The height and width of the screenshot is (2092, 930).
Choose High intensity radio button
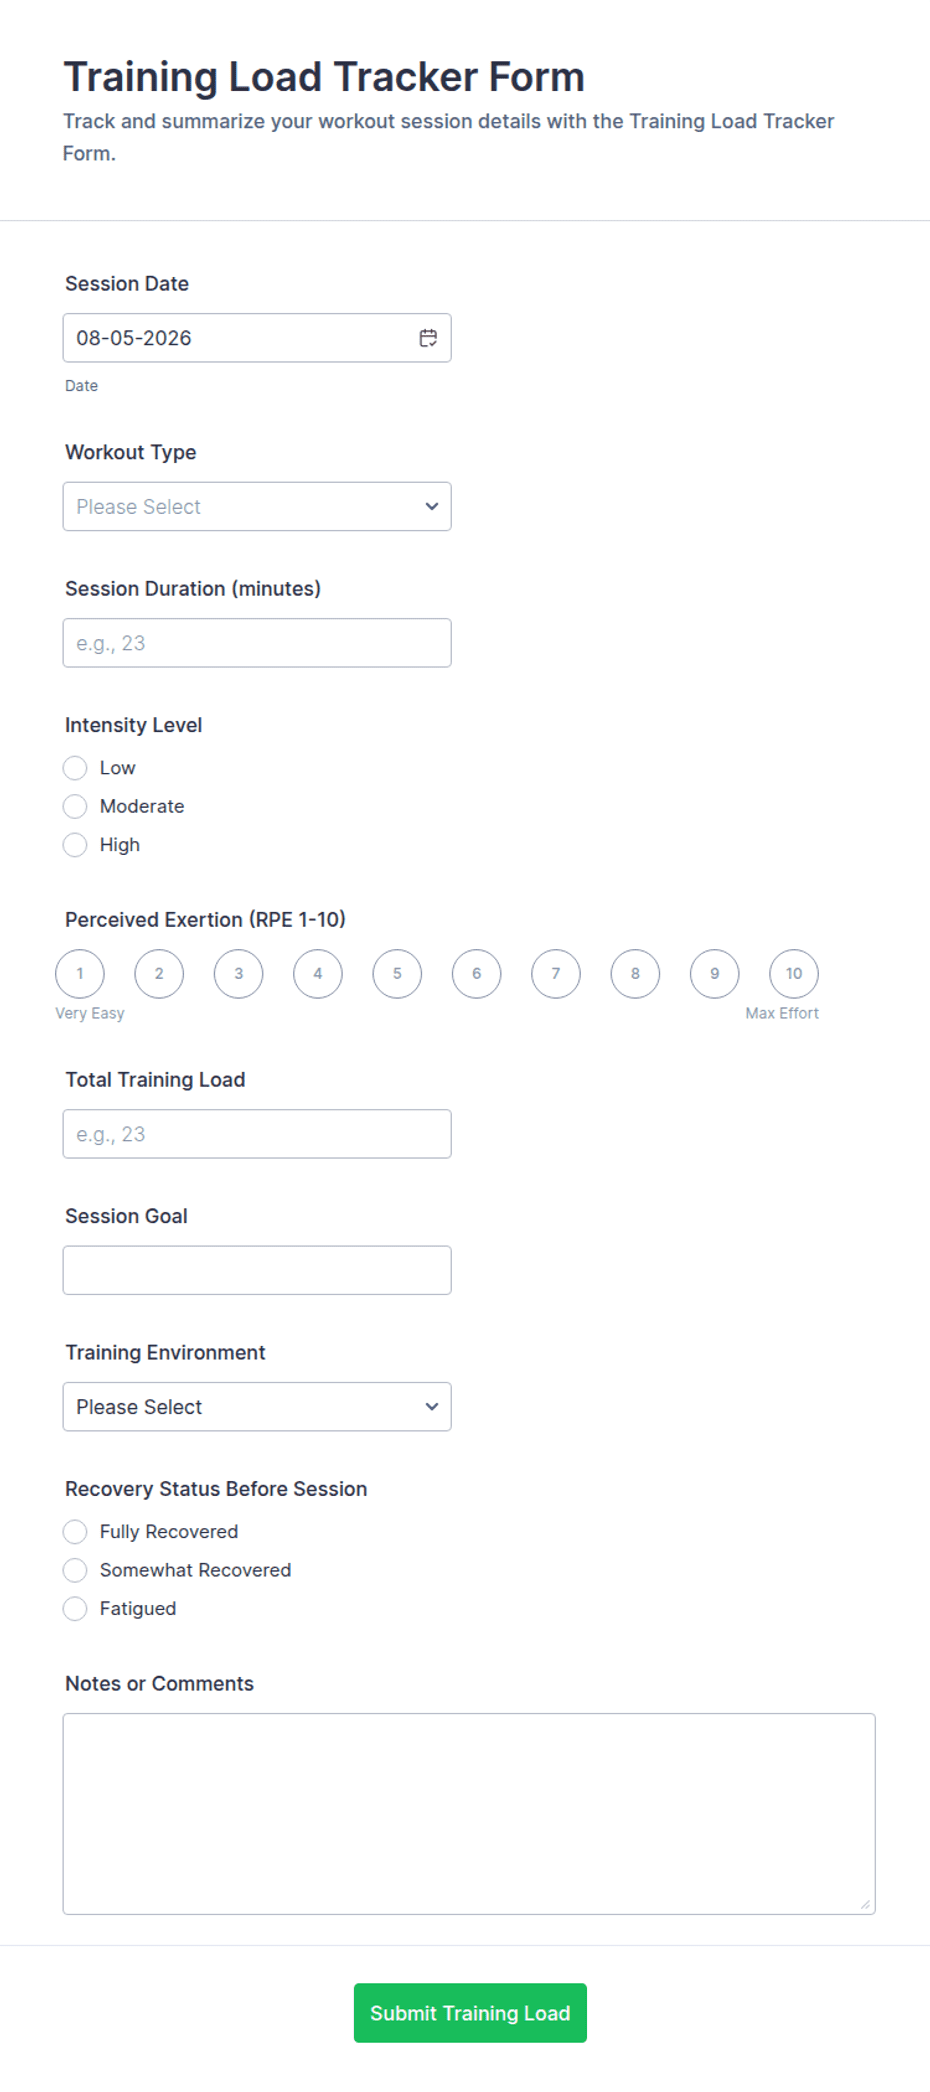tap(75, 845)
